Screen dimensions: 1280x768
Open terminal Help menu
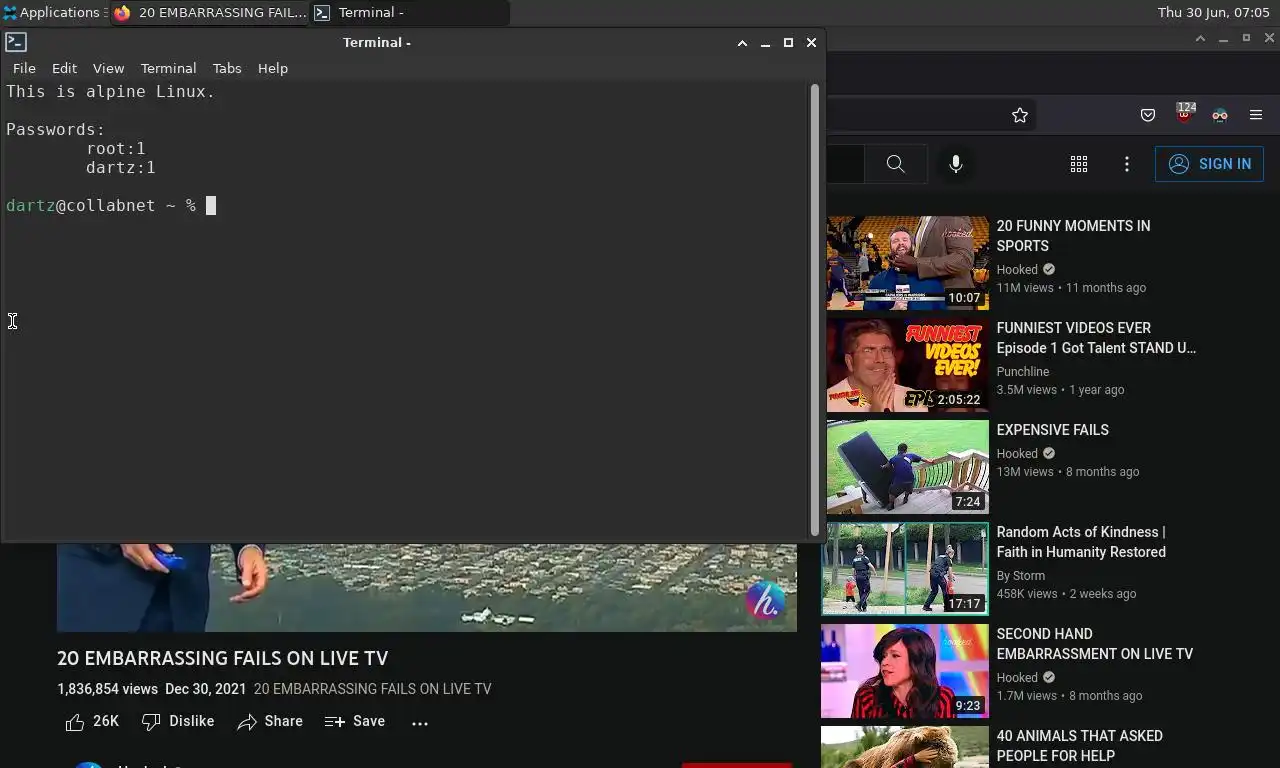tap(273, 68)
